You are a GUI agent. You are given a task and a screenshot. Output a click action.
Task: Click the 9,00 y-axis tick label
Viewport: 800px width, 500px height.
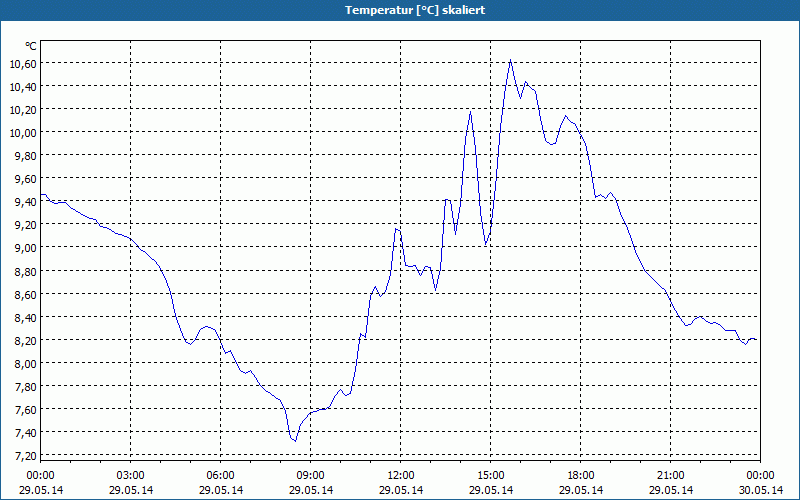pyautogui.click(x=24, y=248)
